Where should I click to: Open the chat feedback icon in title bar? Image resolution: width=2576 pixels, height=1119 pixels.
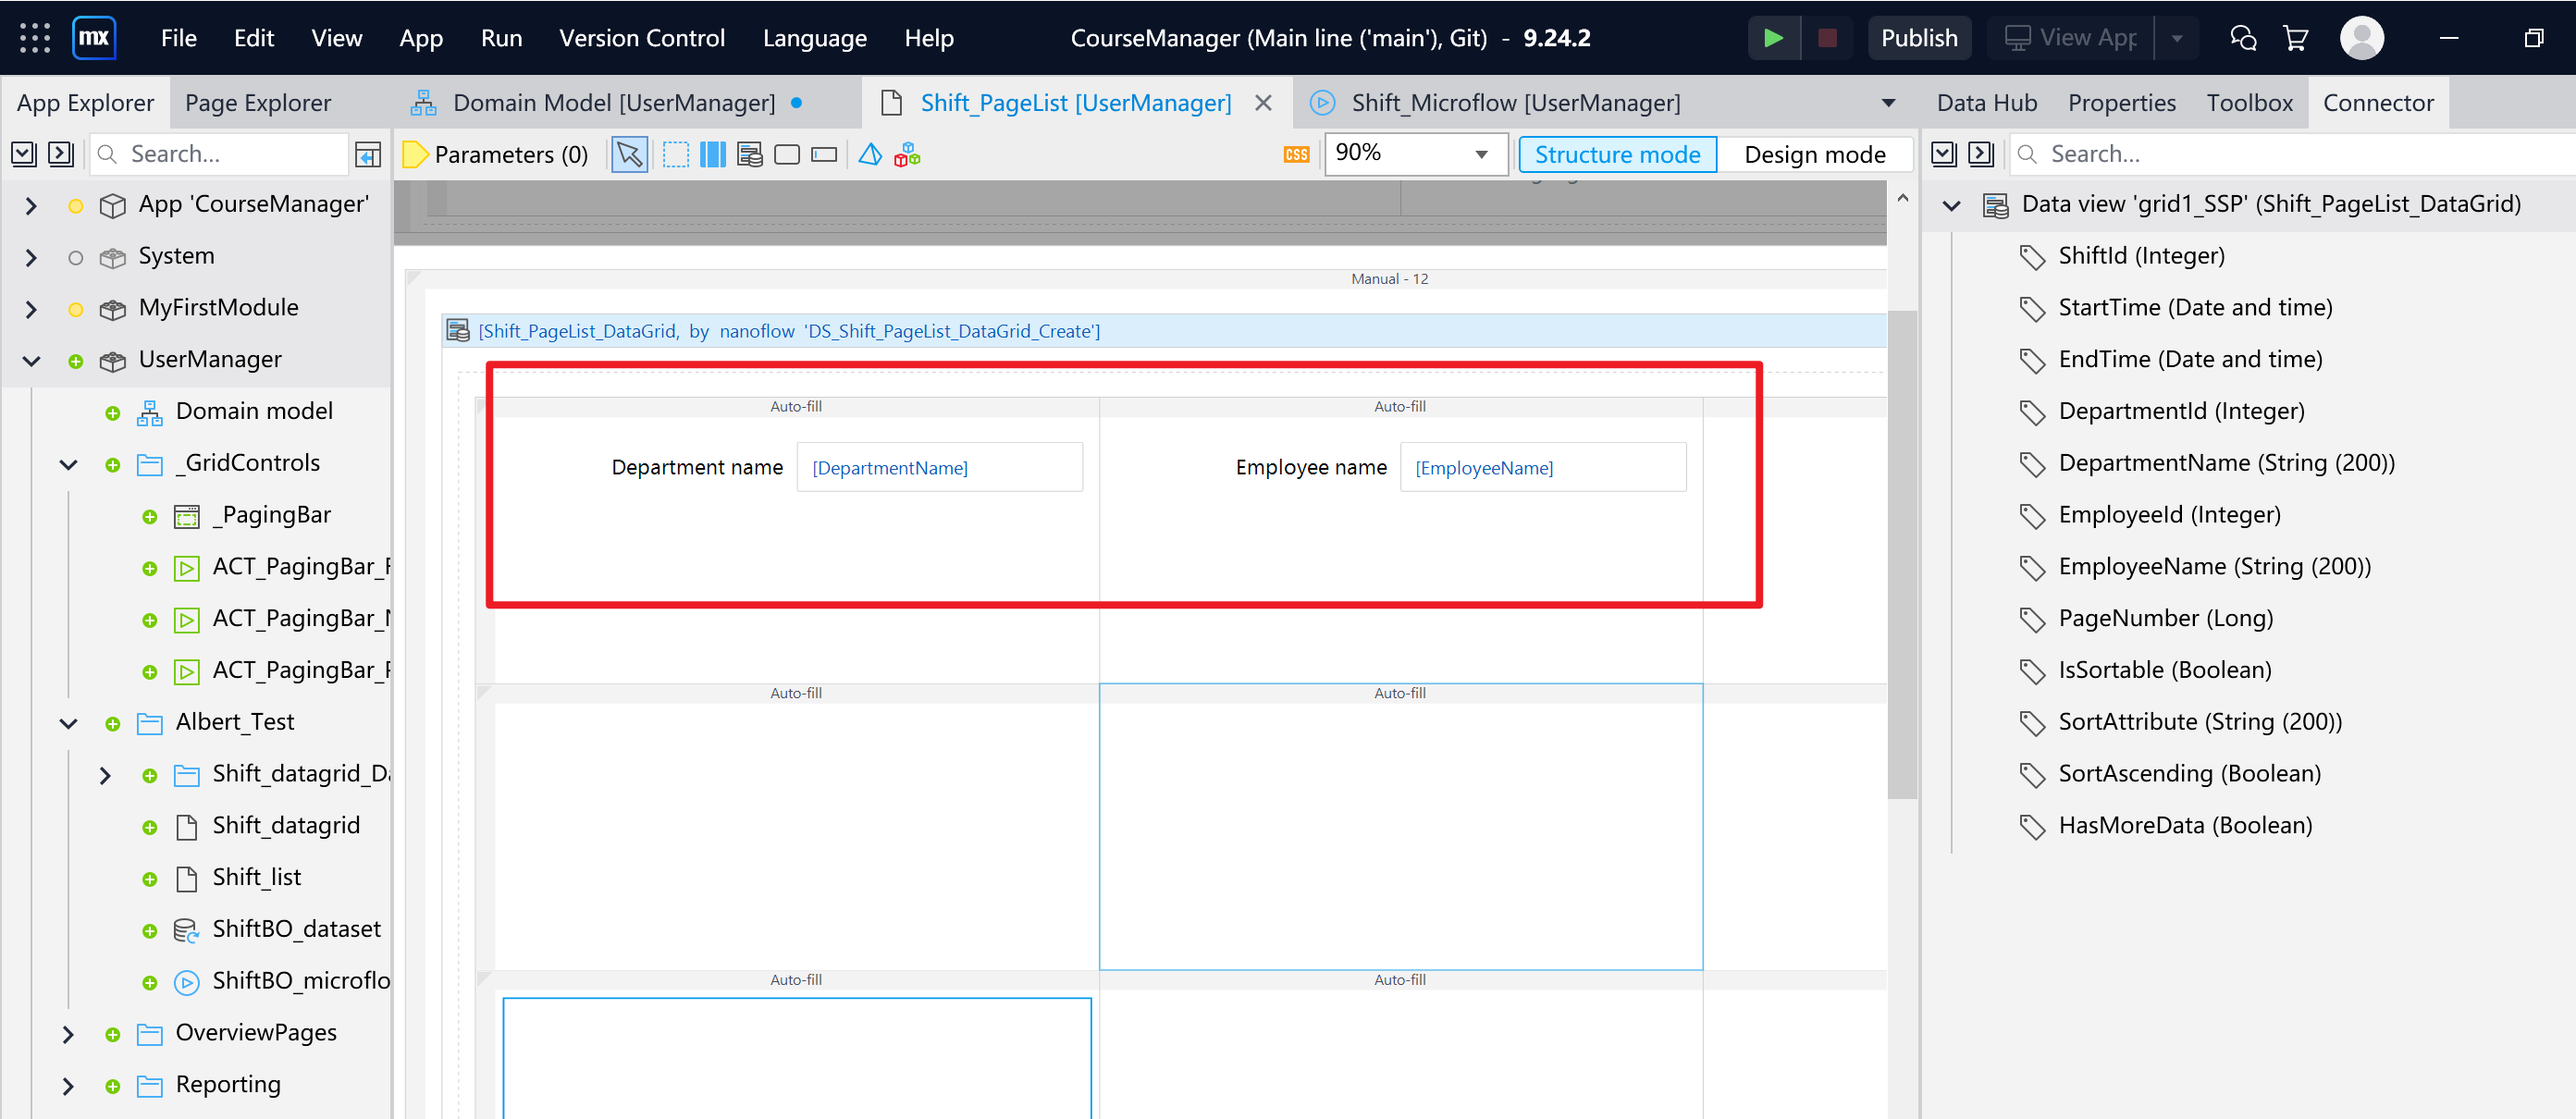[x=2242, y=38]
